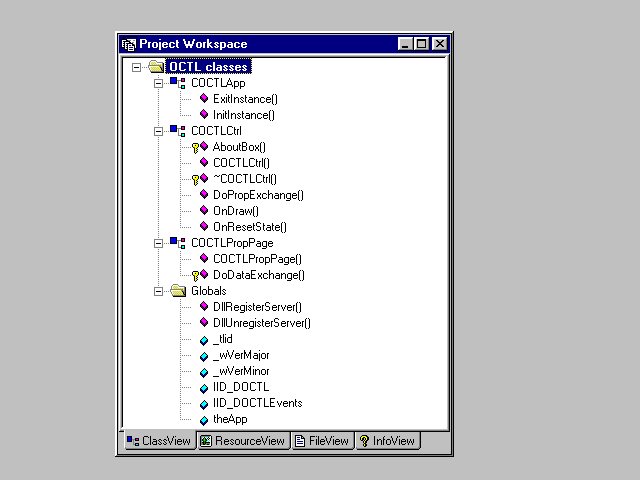
Task: Select the DllRegisterServer() function
Action: tap(257, 307)
